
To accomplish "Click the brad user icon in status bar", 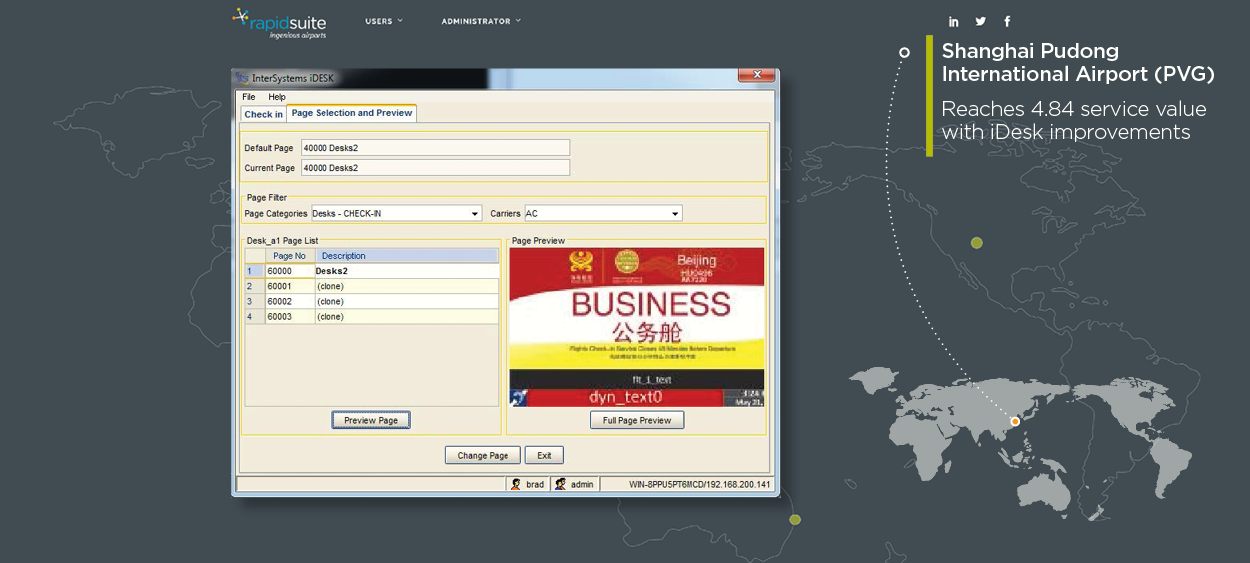I will click(516, 484).
